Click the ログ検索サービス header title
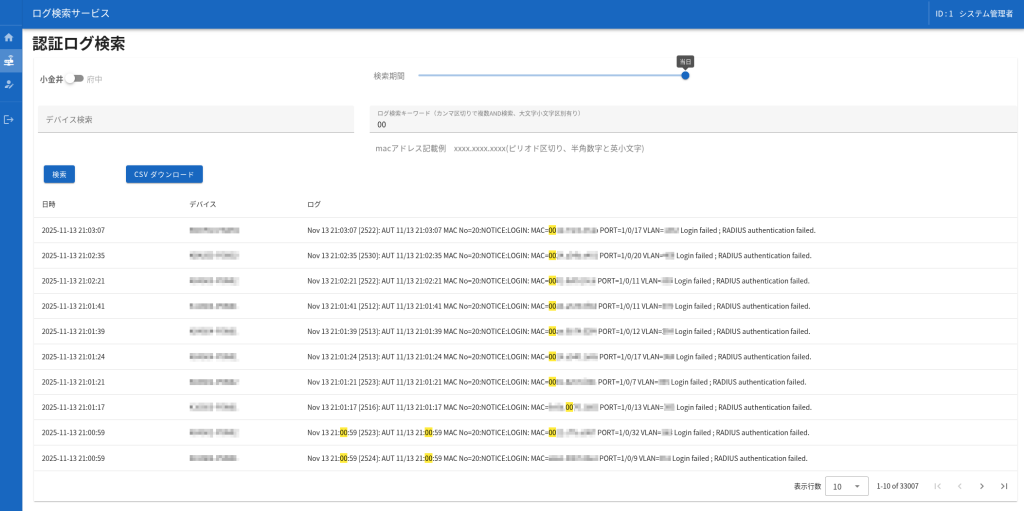Screen dimensions: 1024x511 (71, 14)
